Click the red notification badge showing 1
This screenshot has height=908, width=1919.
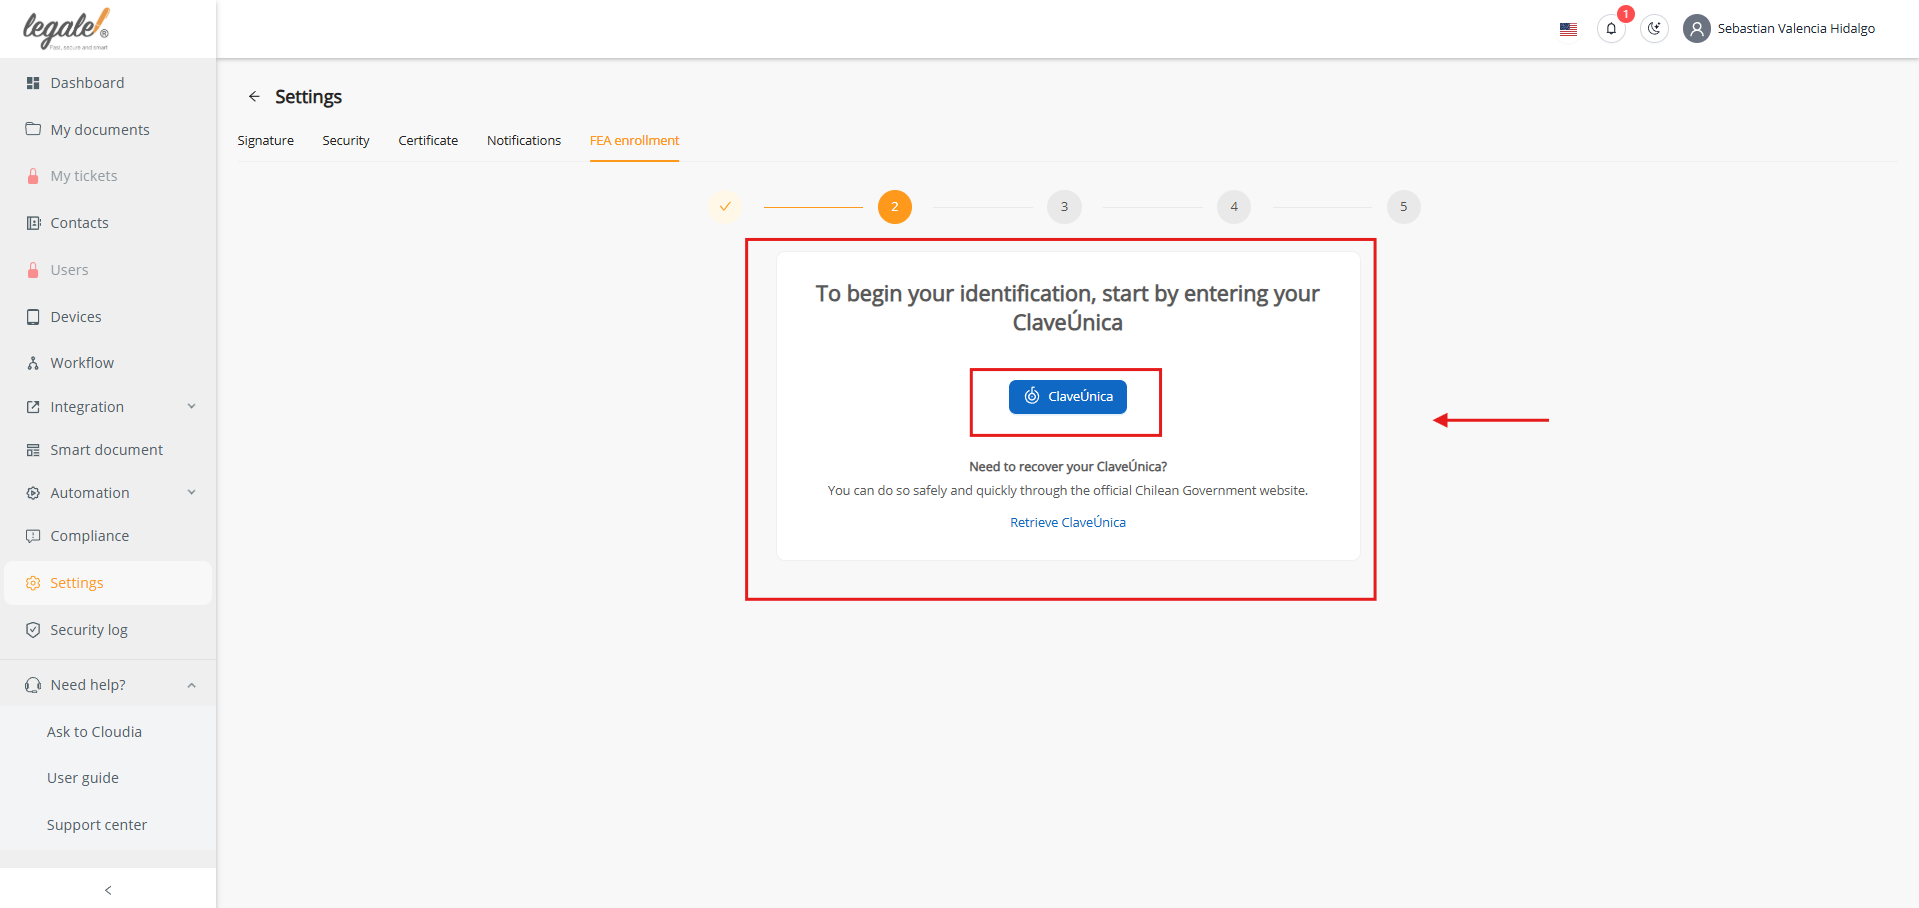click(x=1626, y=14)
